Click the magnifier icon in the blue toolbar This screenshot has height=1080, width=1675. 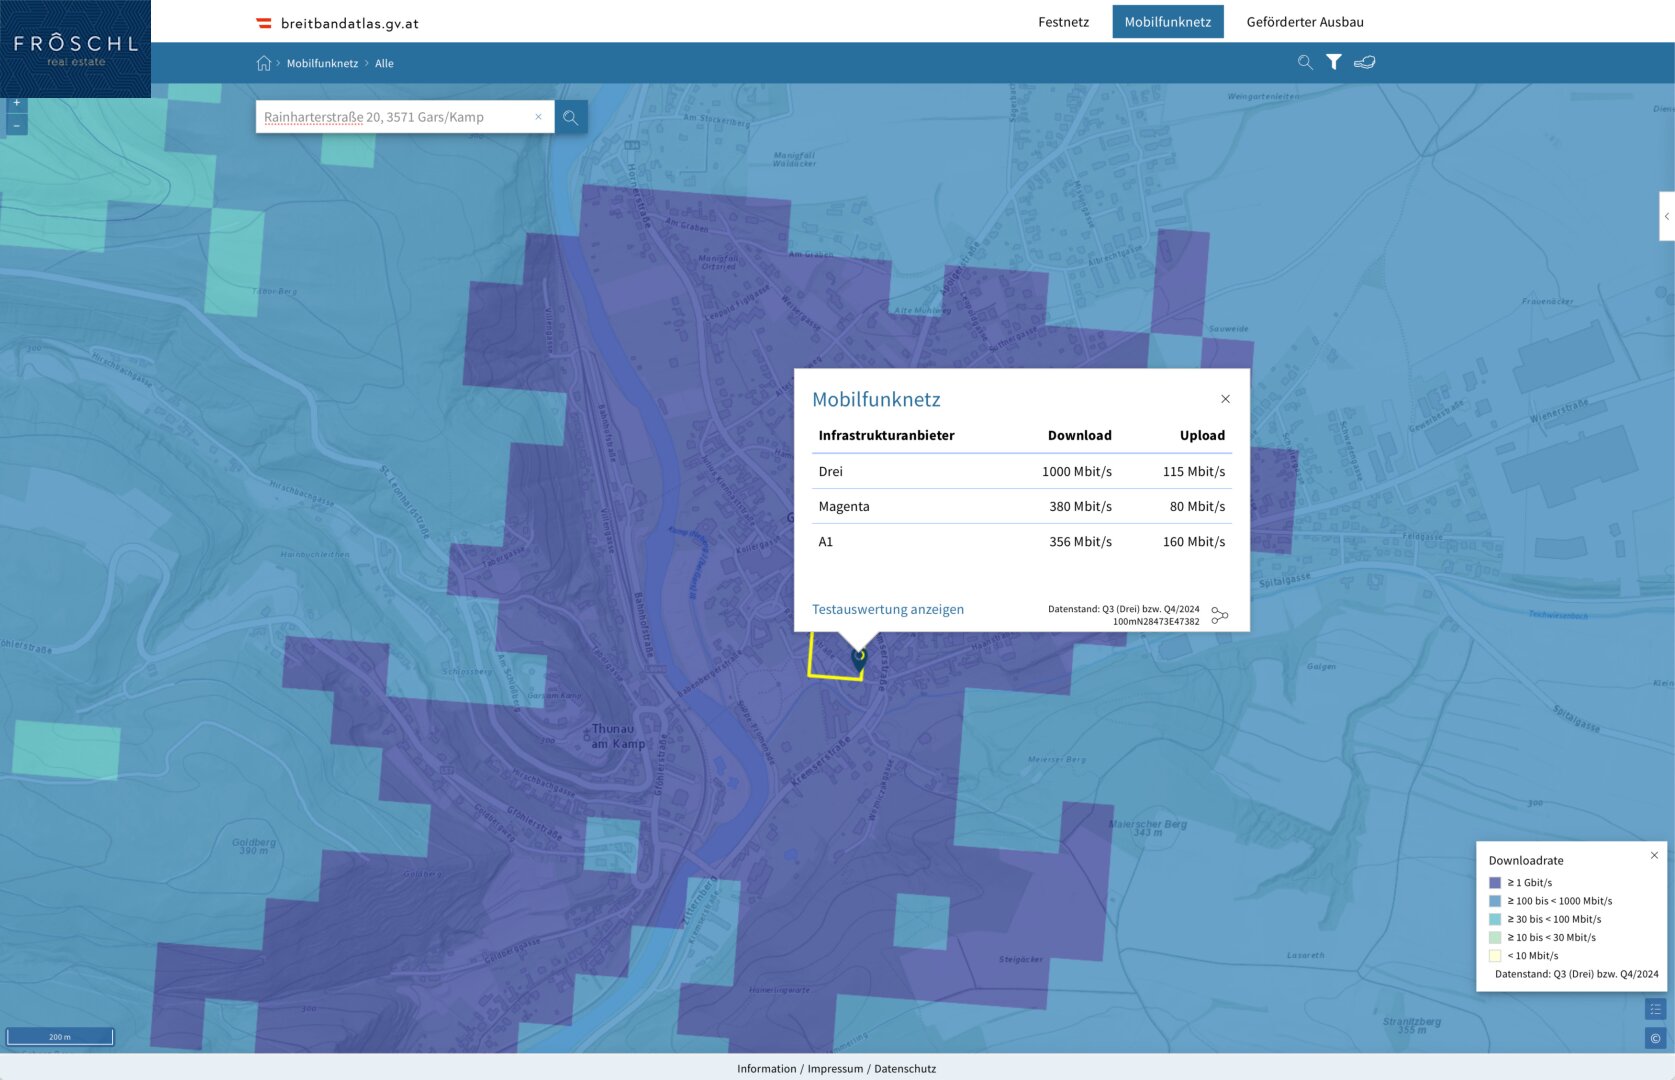coord(1305,62)
